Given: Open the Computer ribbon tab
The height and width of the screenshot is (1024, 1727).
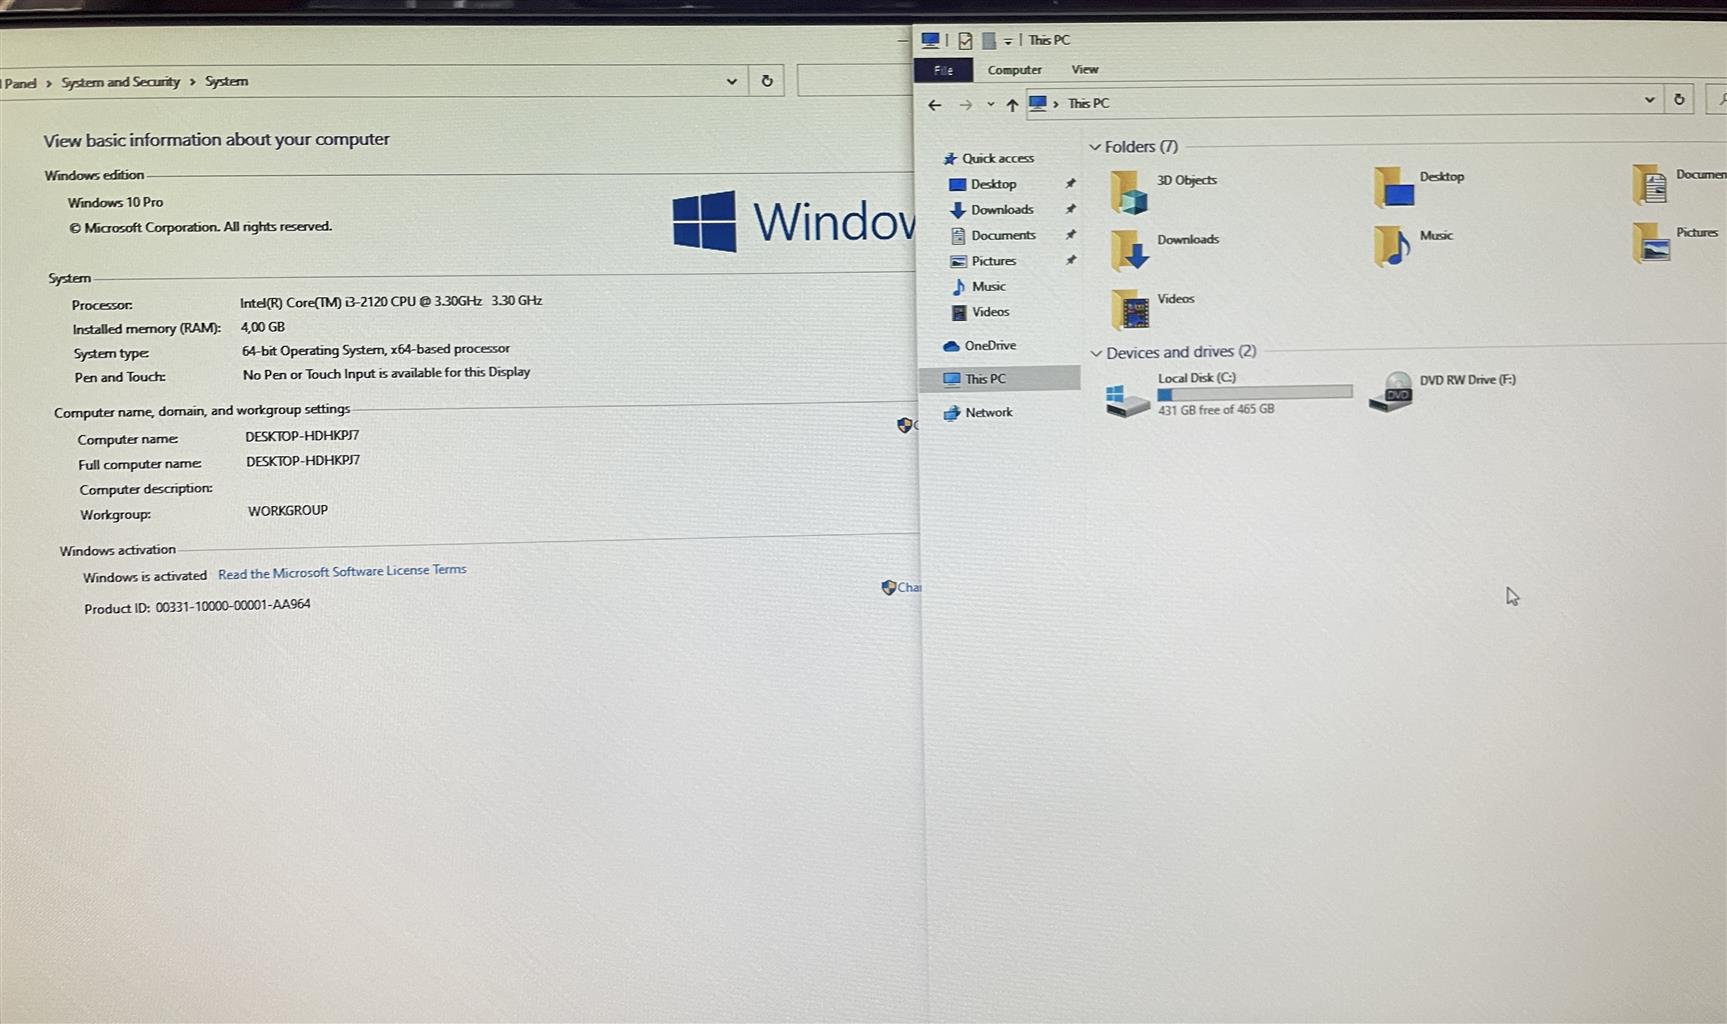Looking at the screenshot, I should [1014, 70].
